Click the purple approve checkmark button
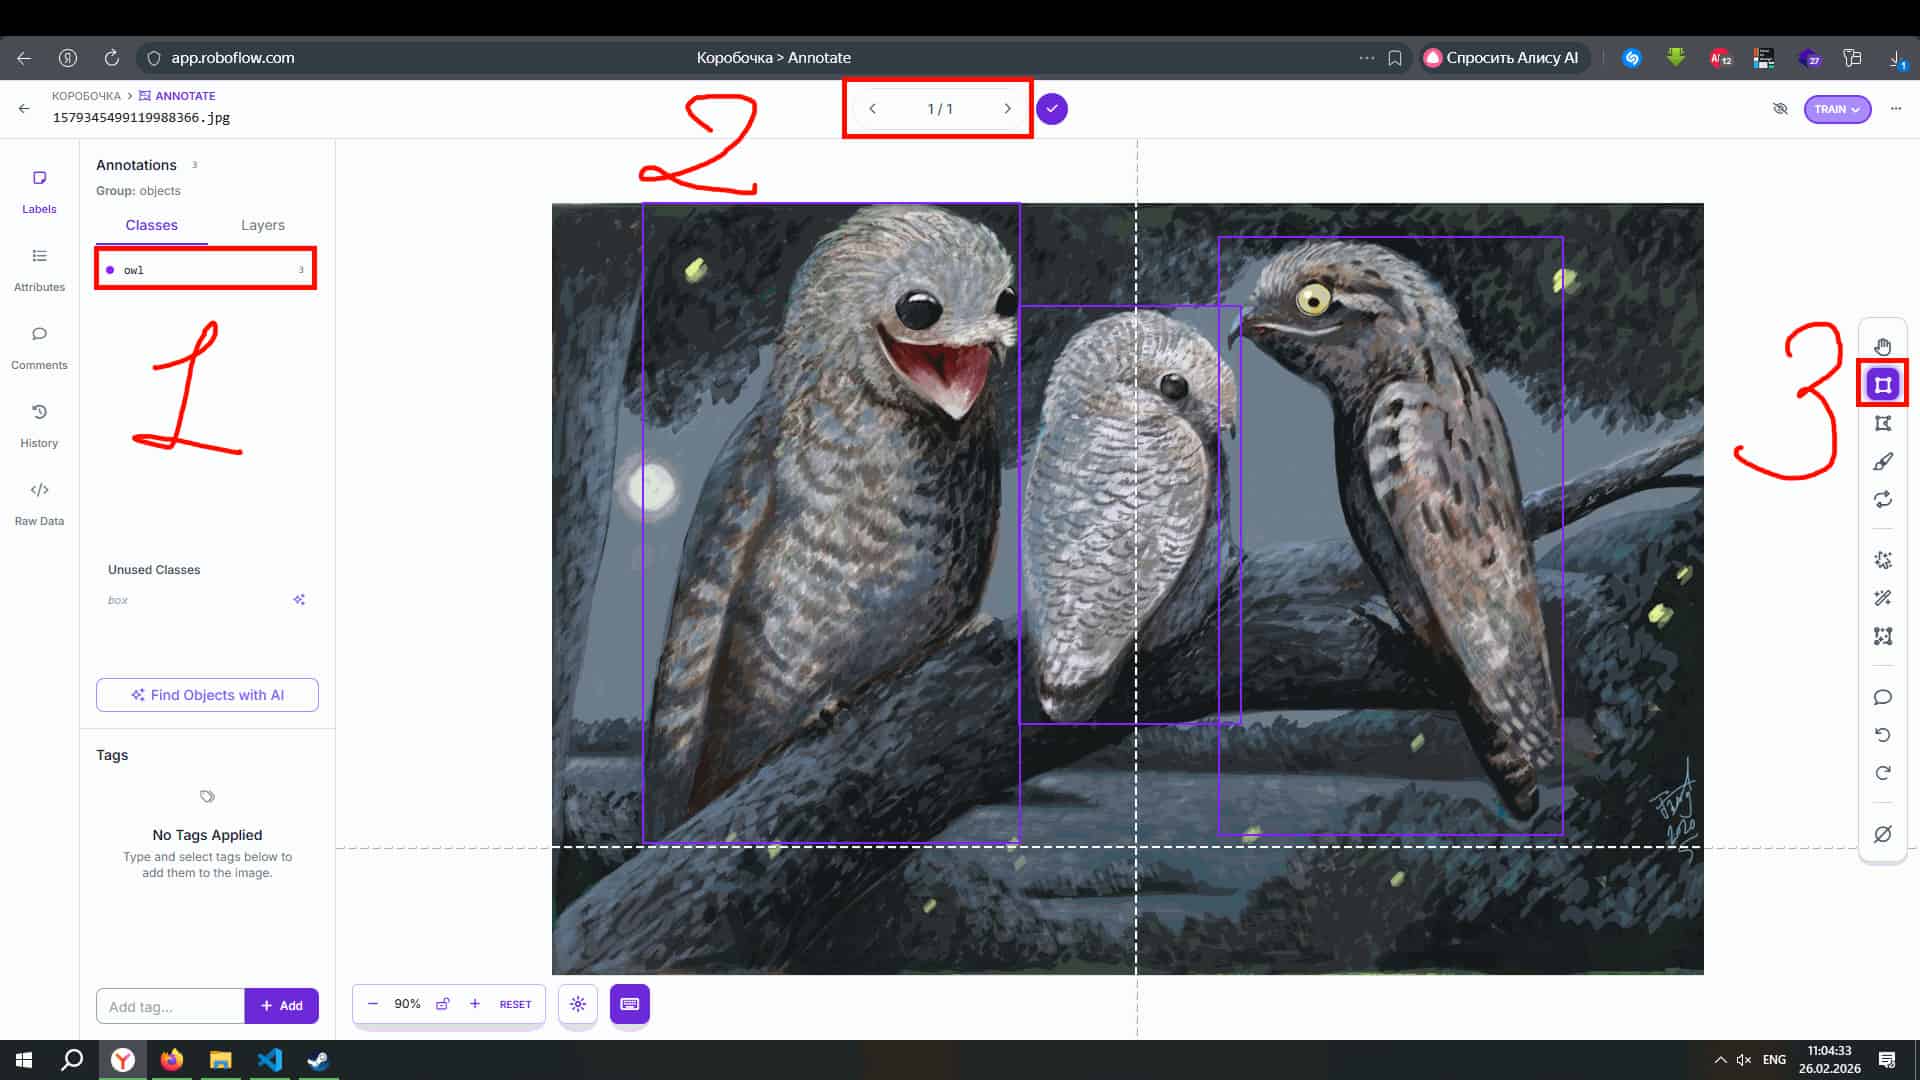This screenshot has height=1080, width=1920. pos(1052,109)
